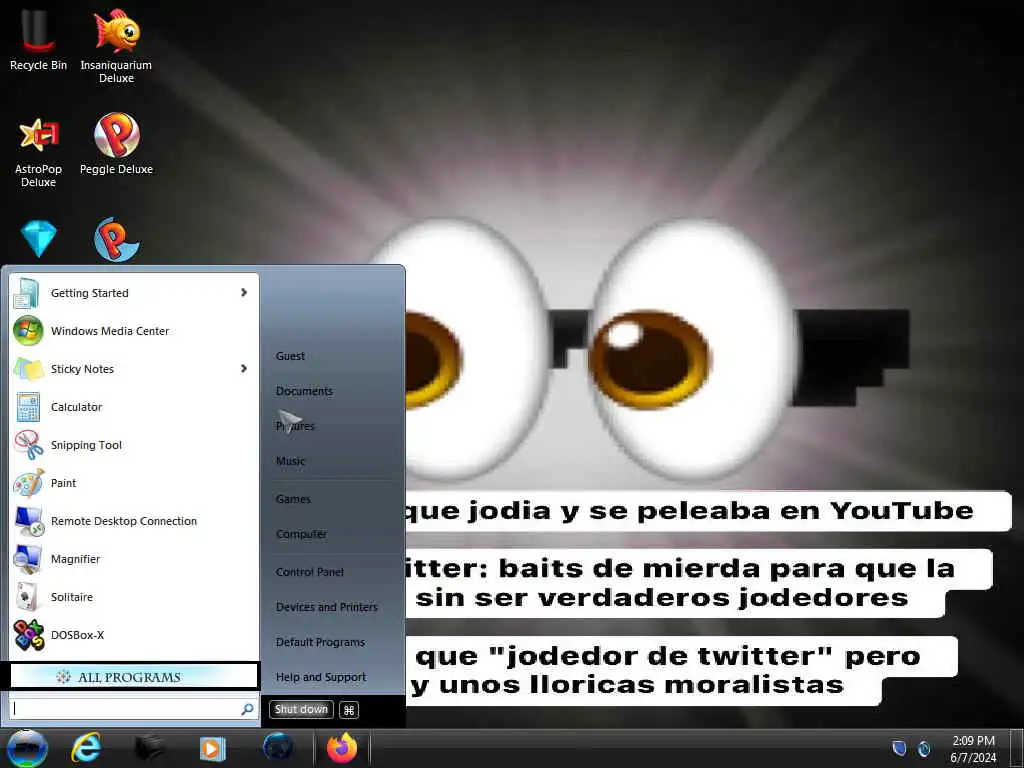The width and height of the screenshot is (1024, 768).
Task: Launch Firefox from the taskbar
Action: click(342, 747)
